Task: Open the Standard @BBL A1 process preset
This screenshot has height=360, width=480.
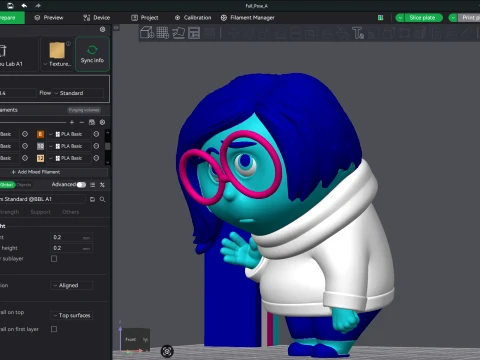Action: (x=42, y=199)
